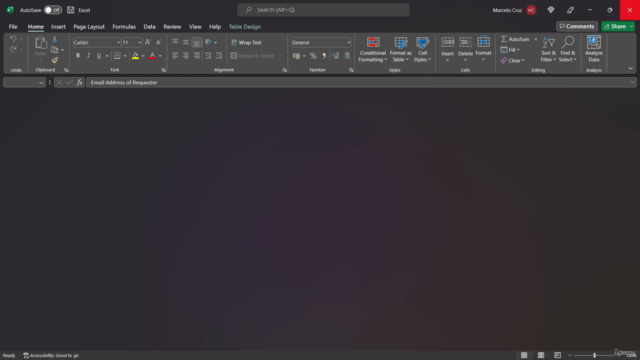Click the AutoSum button
Screen dimensions: 640x360
(x=515, y=39)
